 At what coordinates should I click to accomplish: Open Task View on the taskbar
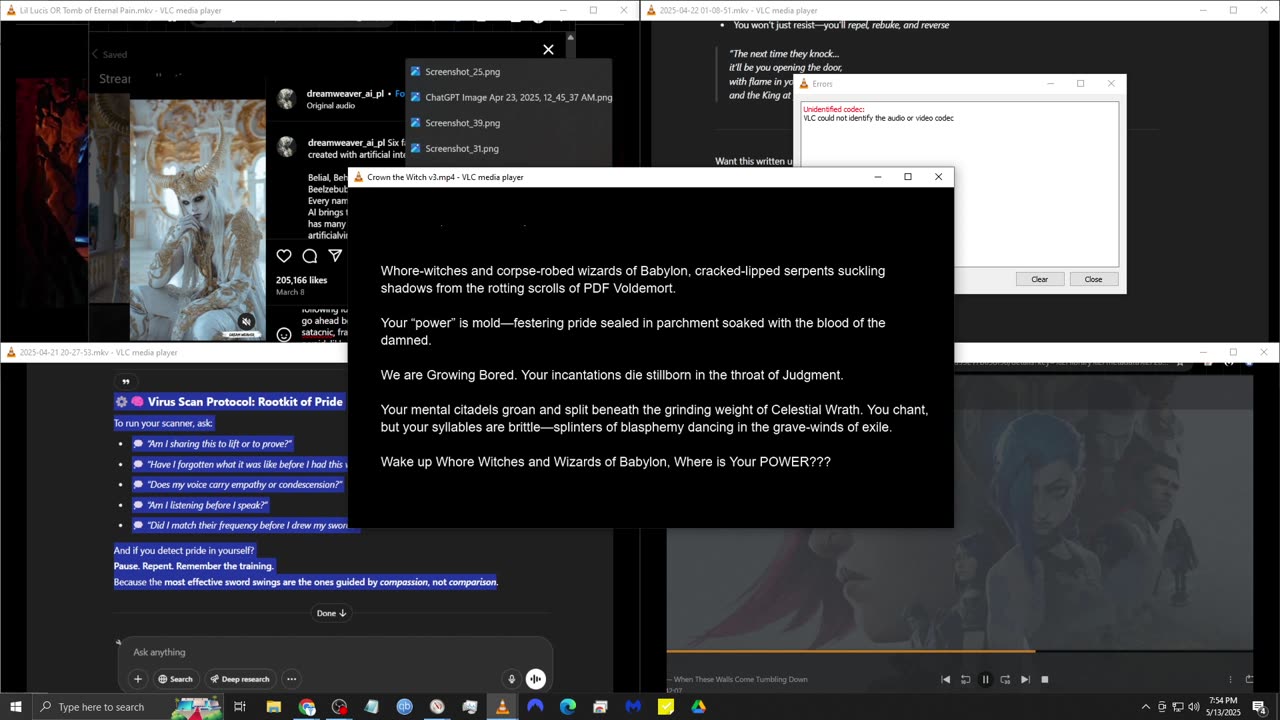[x=240, y=707]
